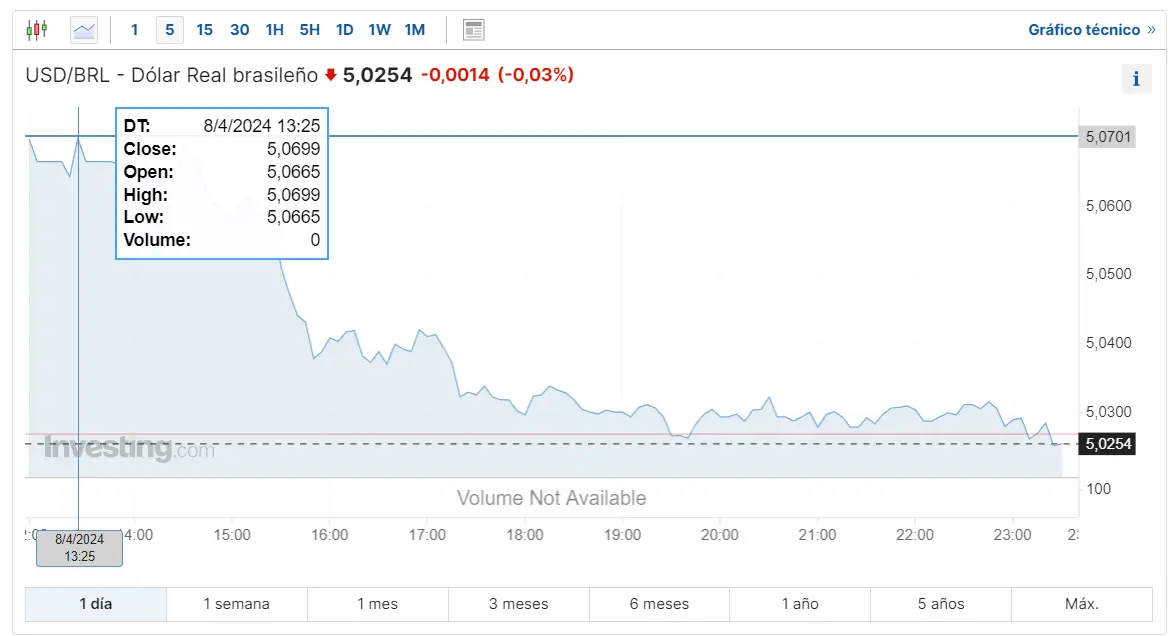This screenshot has width=1172, height=636.
Task: Set interval to 1D
Action: point(344,30)
